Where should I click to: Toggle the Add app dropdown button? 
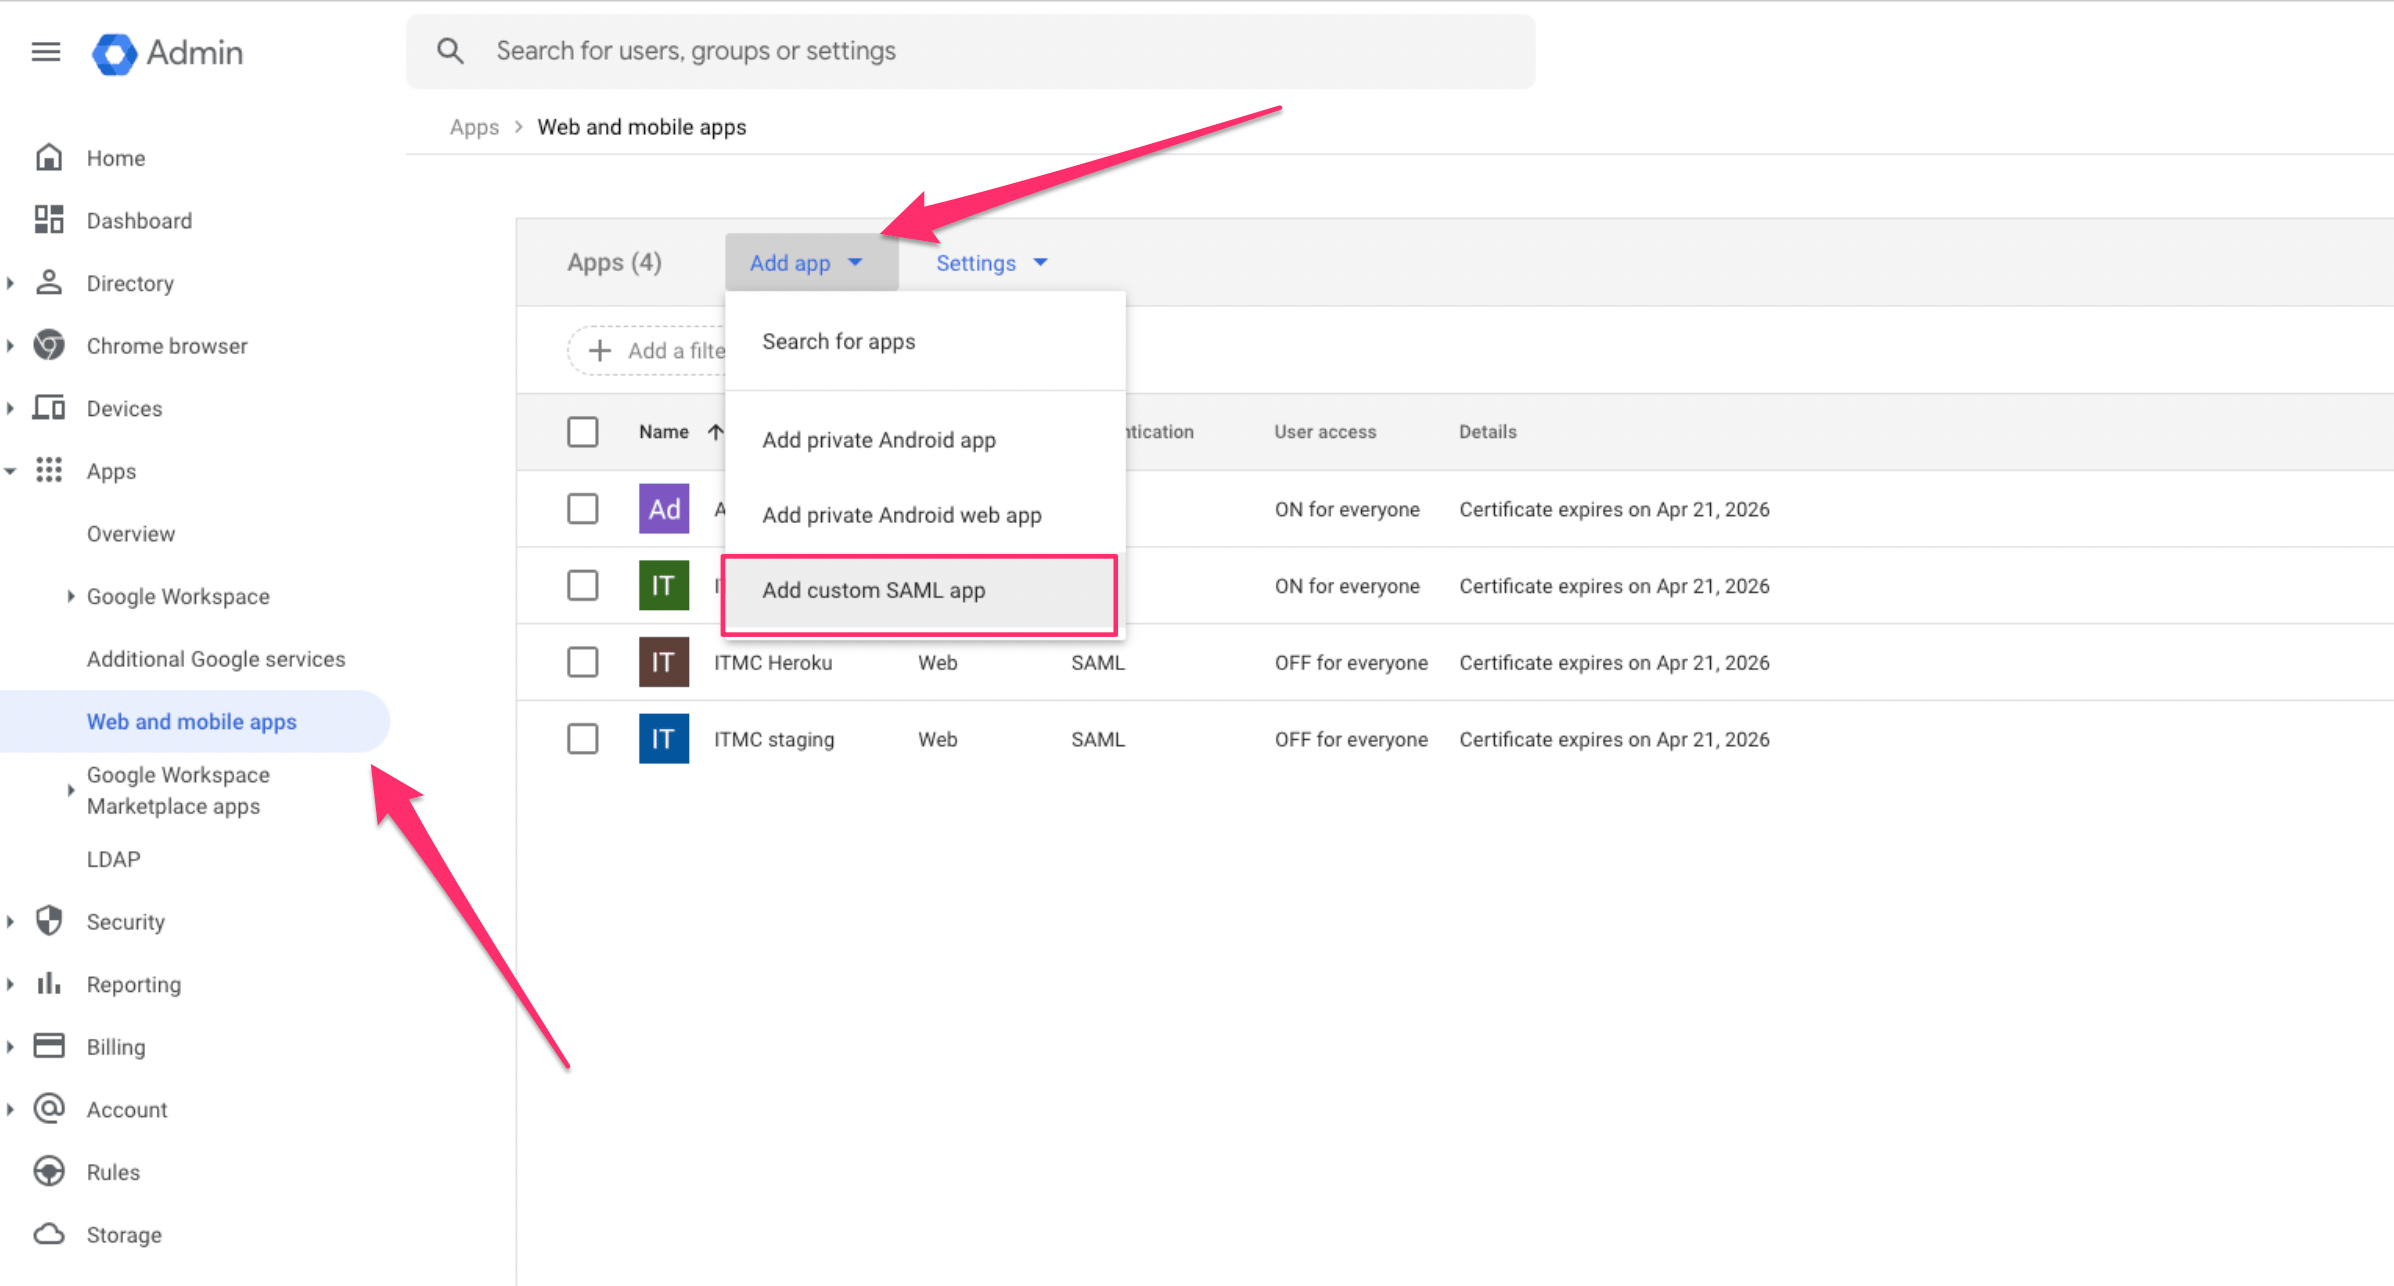click(811, 263)
